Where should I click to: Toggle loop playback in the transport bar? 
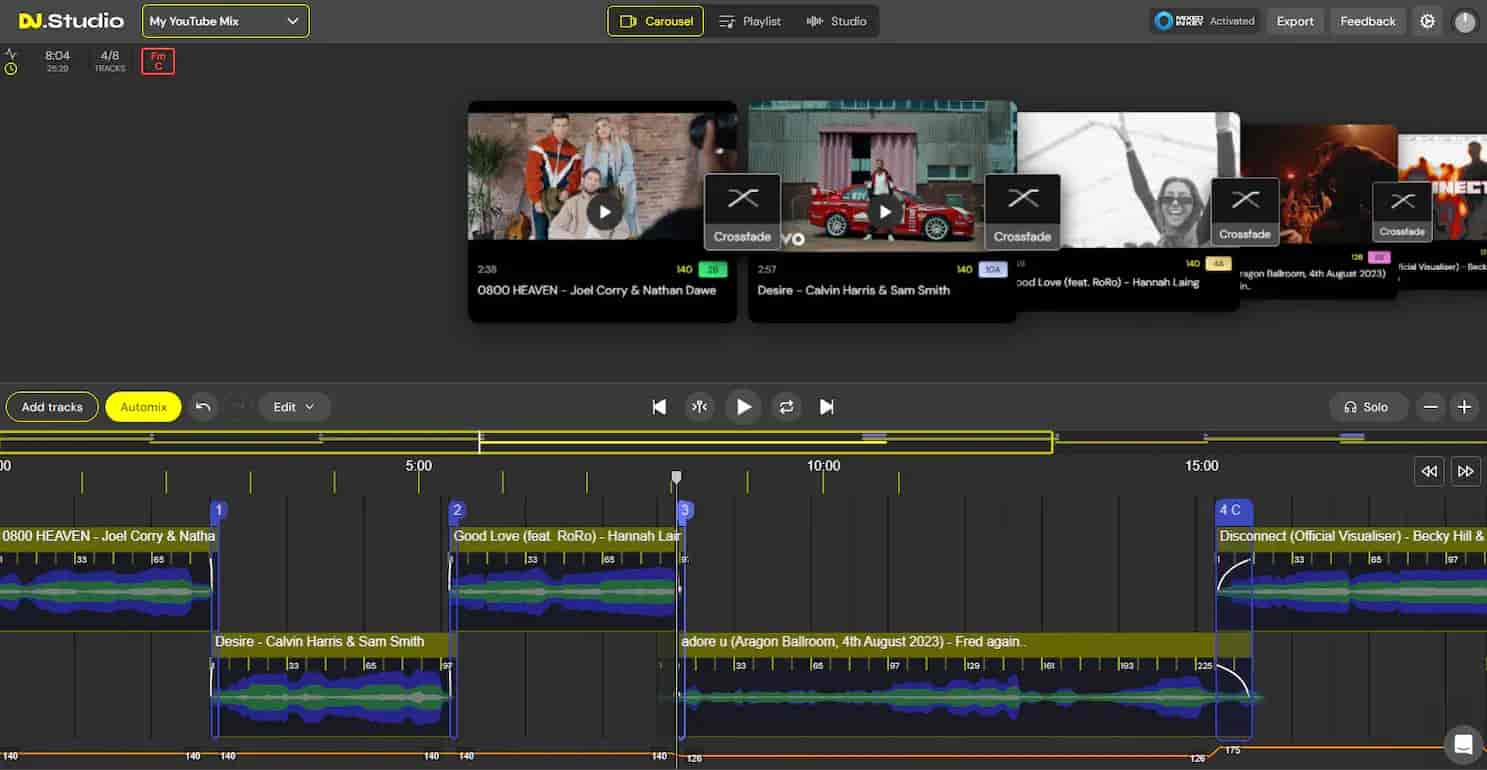click(x=786, y=407)
